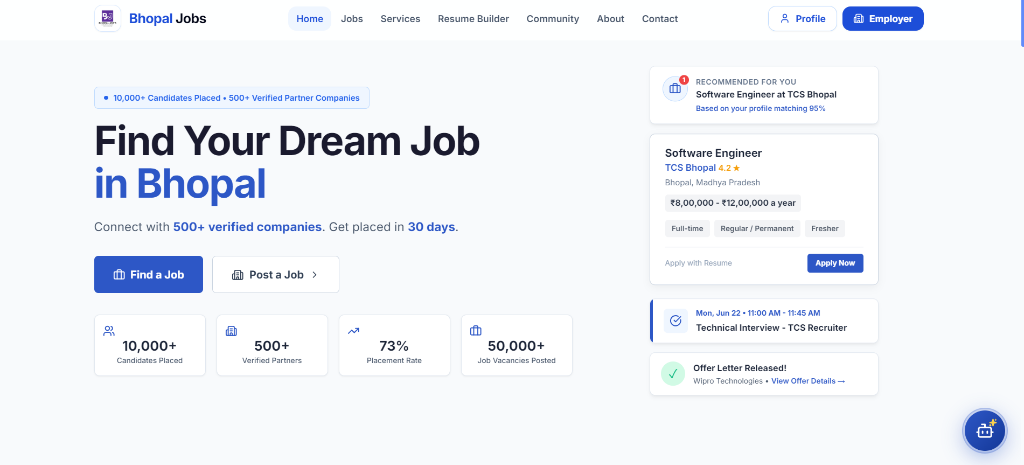1024x465 pixels.
Task: Click the trending arrow icon above Placement Rate
Action: coord(353,331)
